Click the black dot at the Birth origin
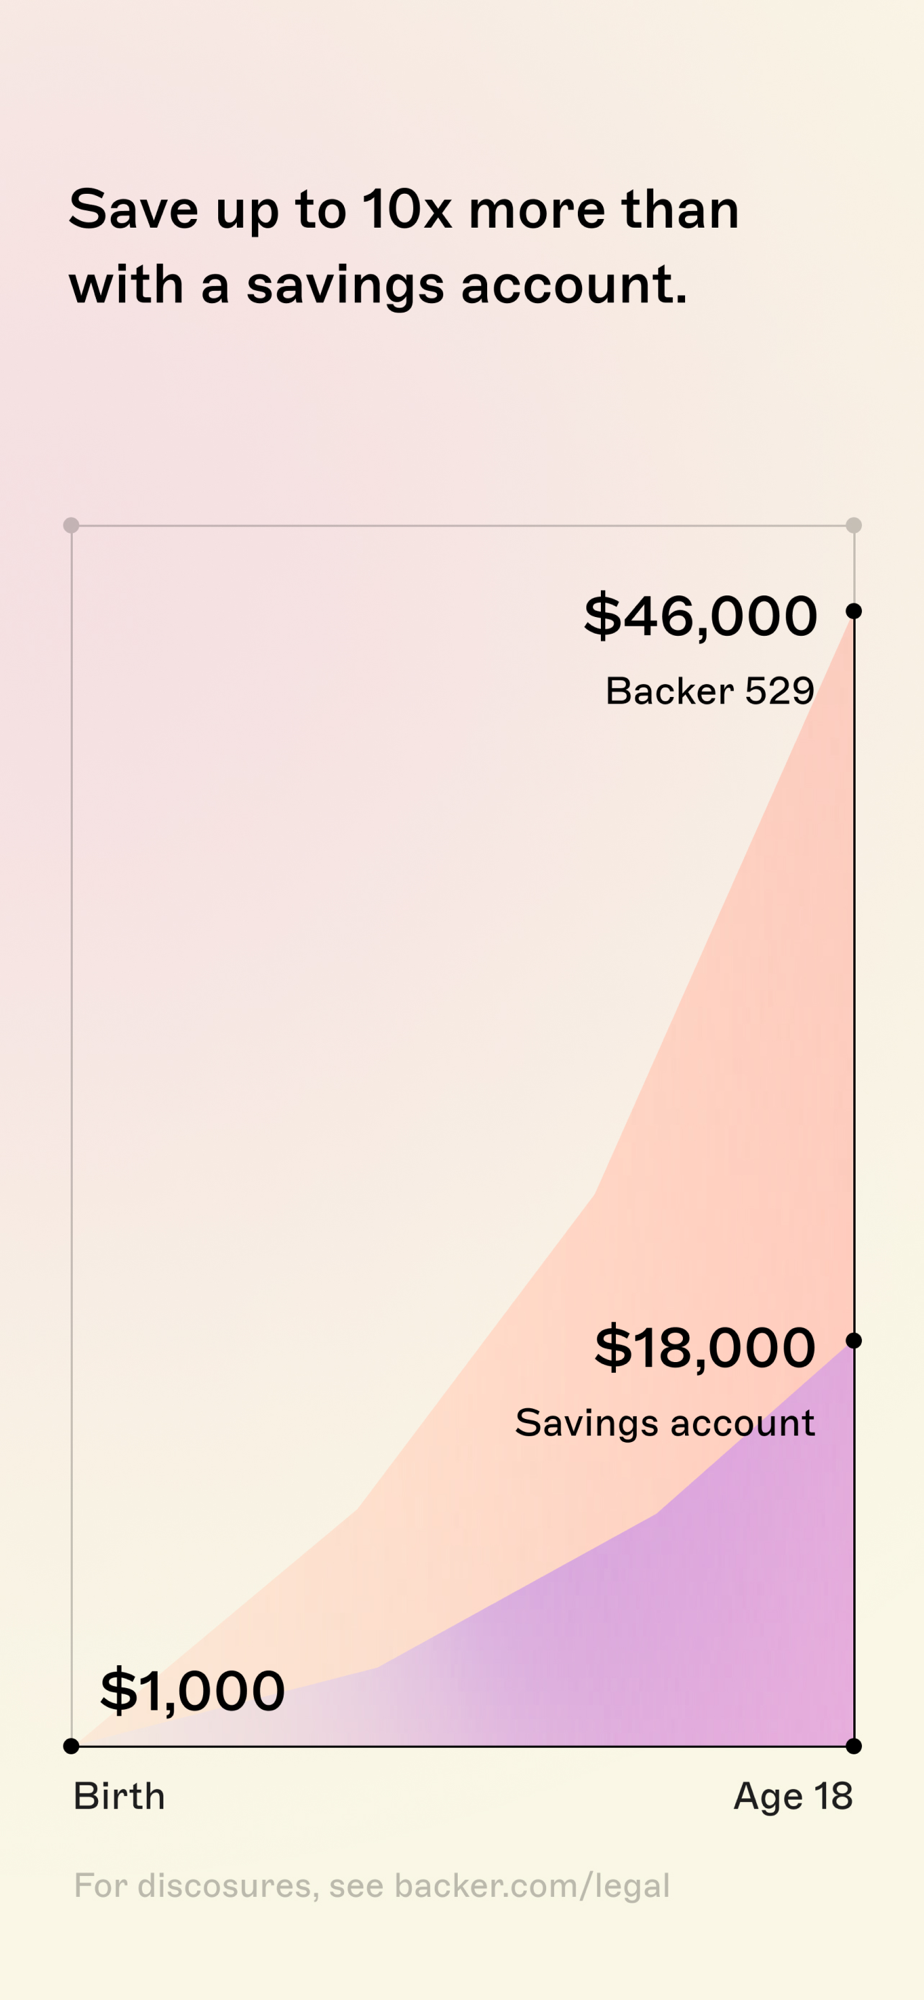This screenshot has height=2000, width=924. 71,1746
